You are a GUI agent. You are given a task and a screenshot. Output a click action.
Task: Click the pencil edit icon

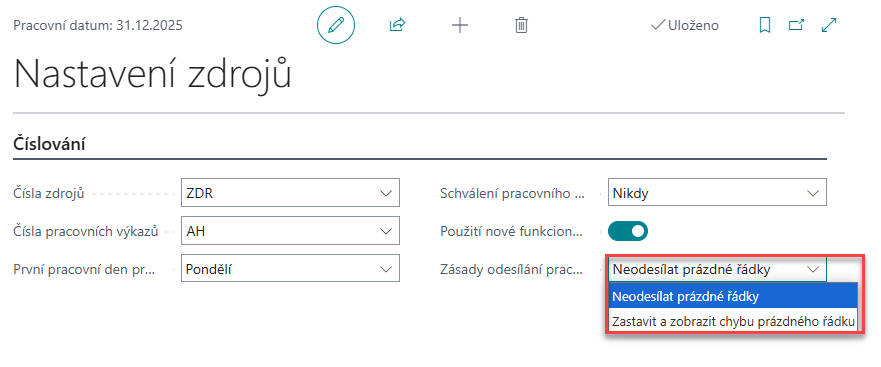coord(336,25)
